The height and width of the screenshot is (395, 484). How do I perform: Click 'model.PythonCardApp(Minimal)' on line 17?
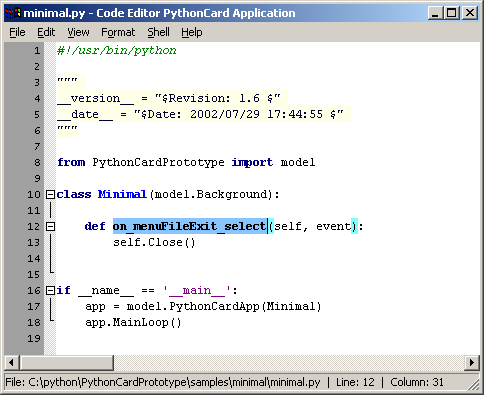(224, 306)
